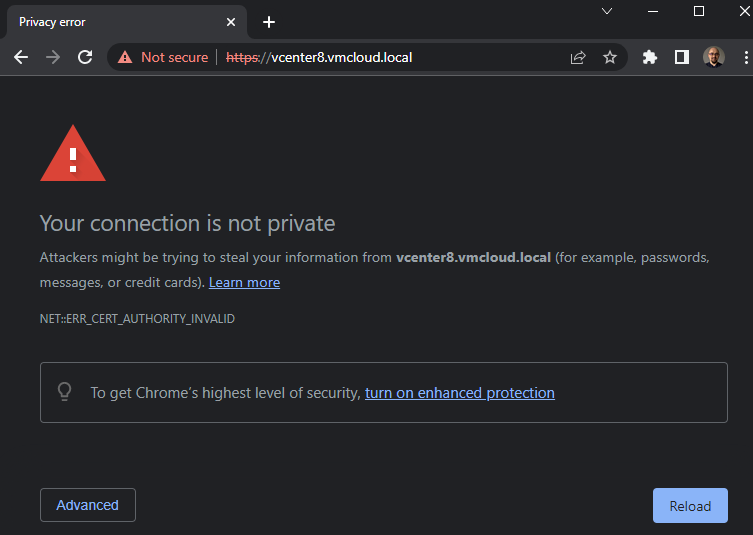The image size is (753, 535).
Task: Click the Not secure warning icon
Action: 125,57
